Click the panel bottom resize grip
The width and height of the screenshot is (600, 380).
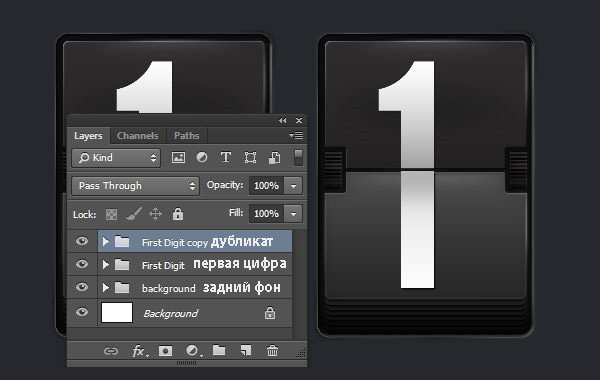click(x=186, y=362)
